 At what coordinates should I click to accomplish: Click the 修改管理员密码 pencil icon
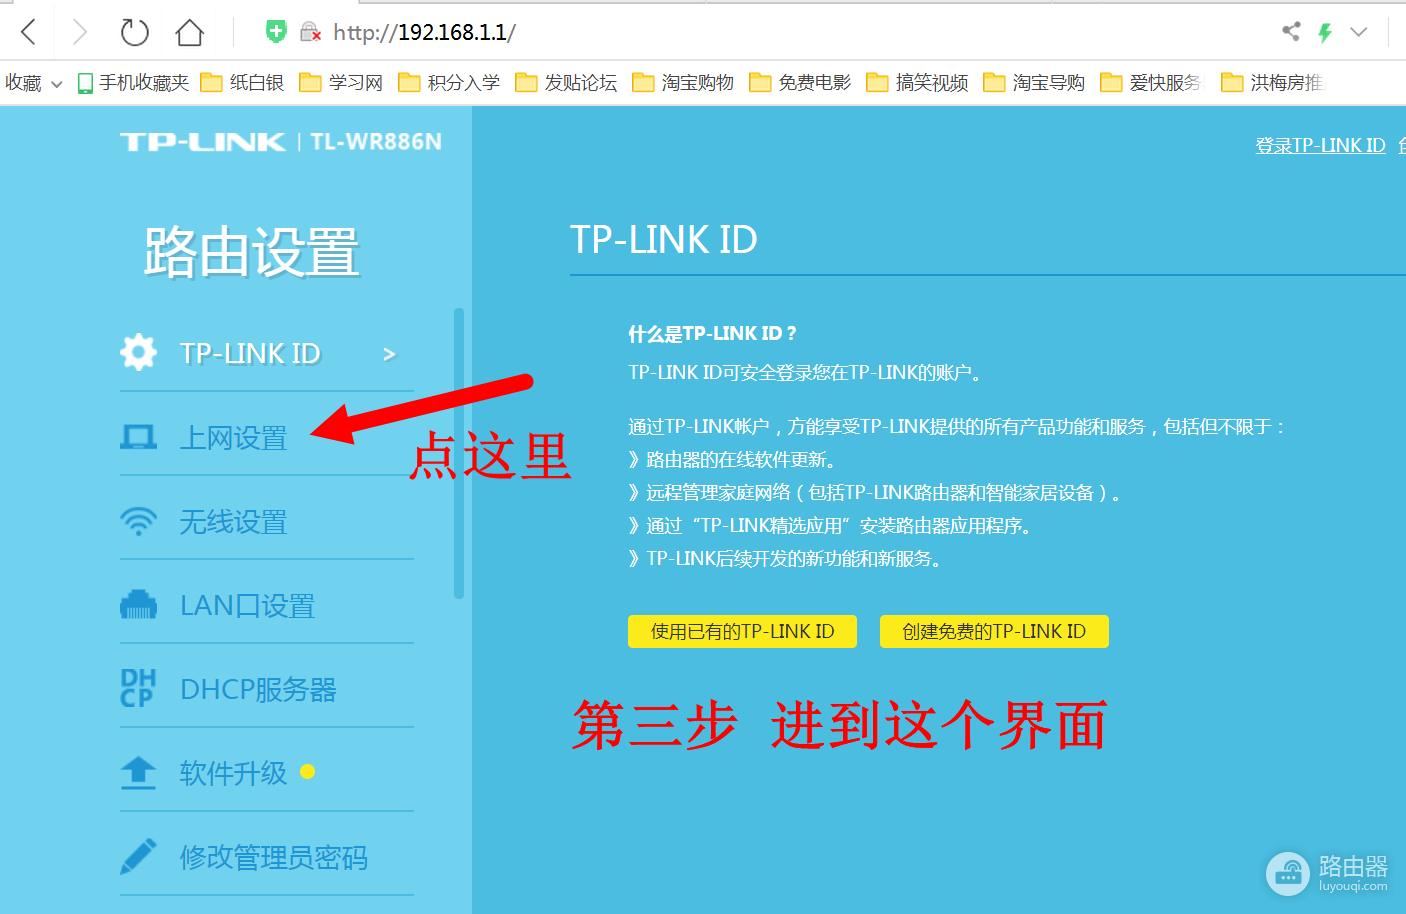(138, 856)
